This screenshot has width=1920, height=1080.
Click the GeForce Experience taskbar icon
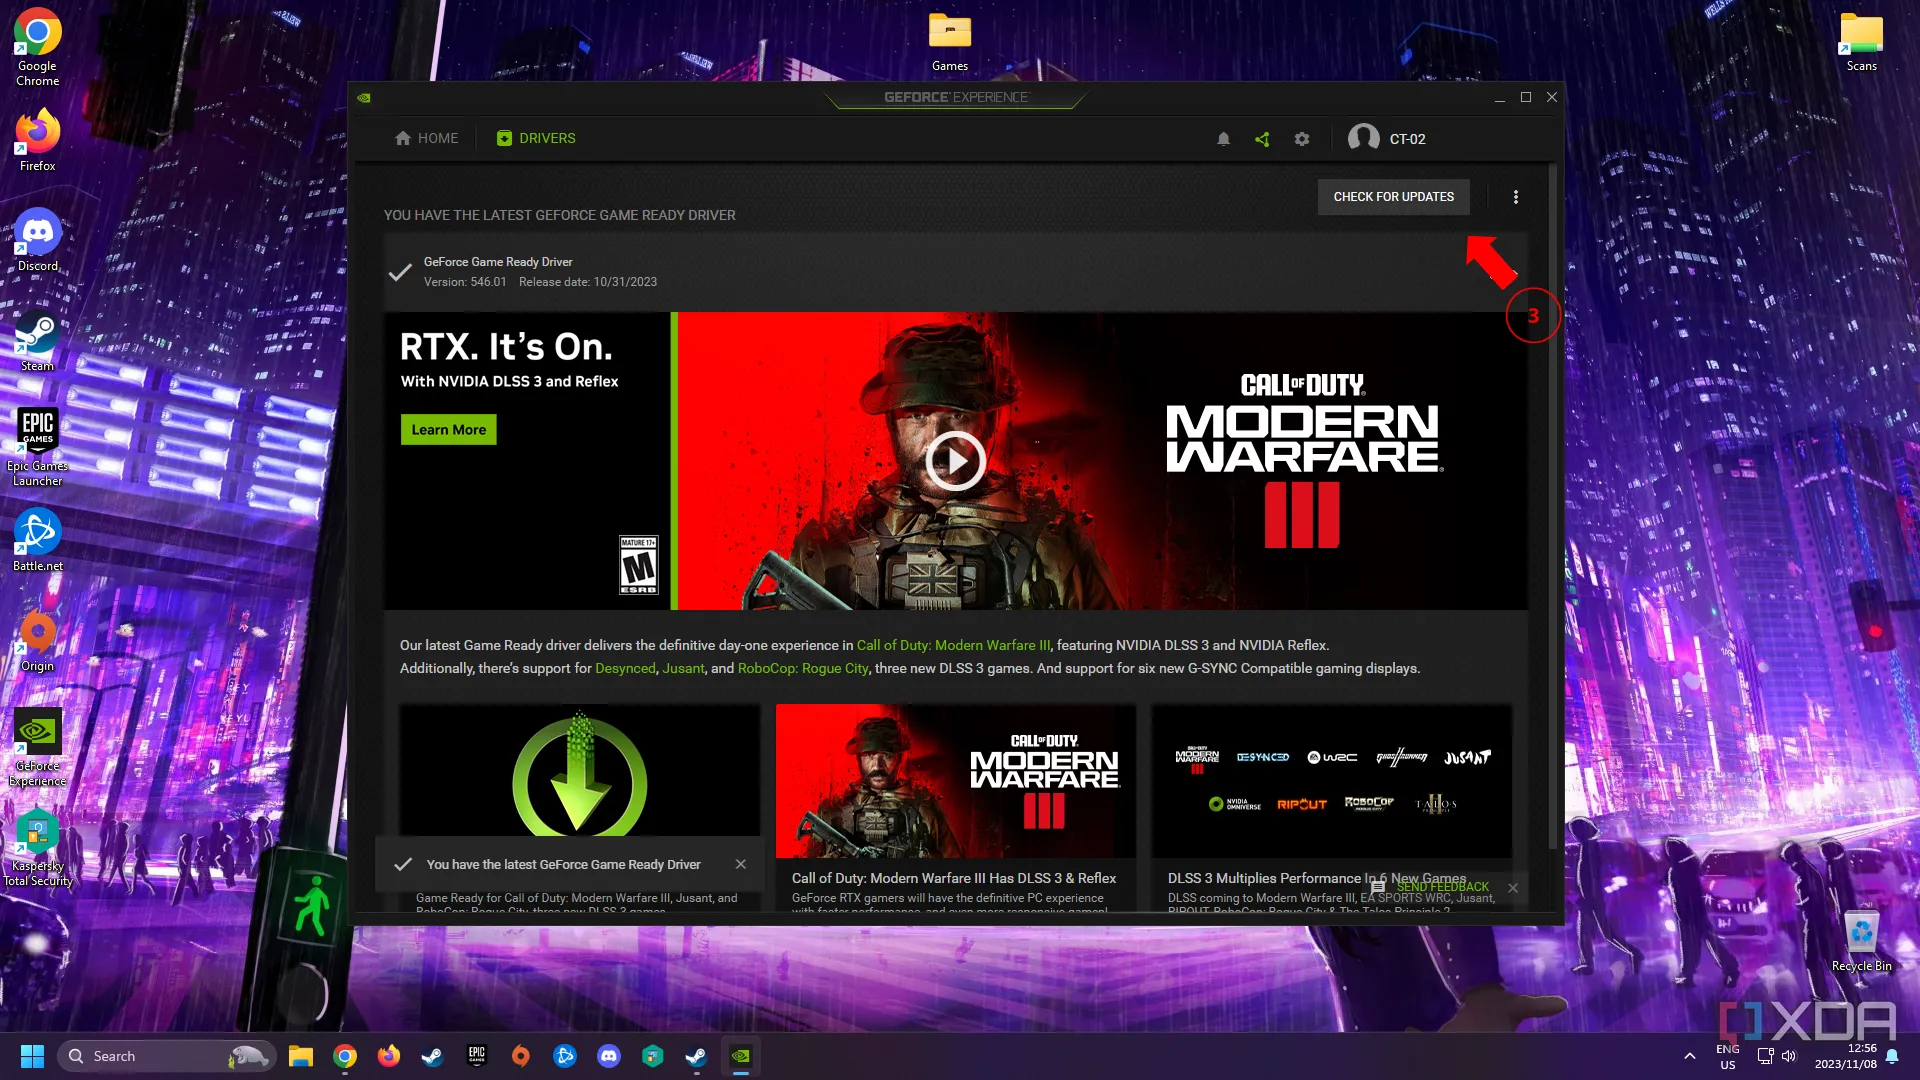741,1056
